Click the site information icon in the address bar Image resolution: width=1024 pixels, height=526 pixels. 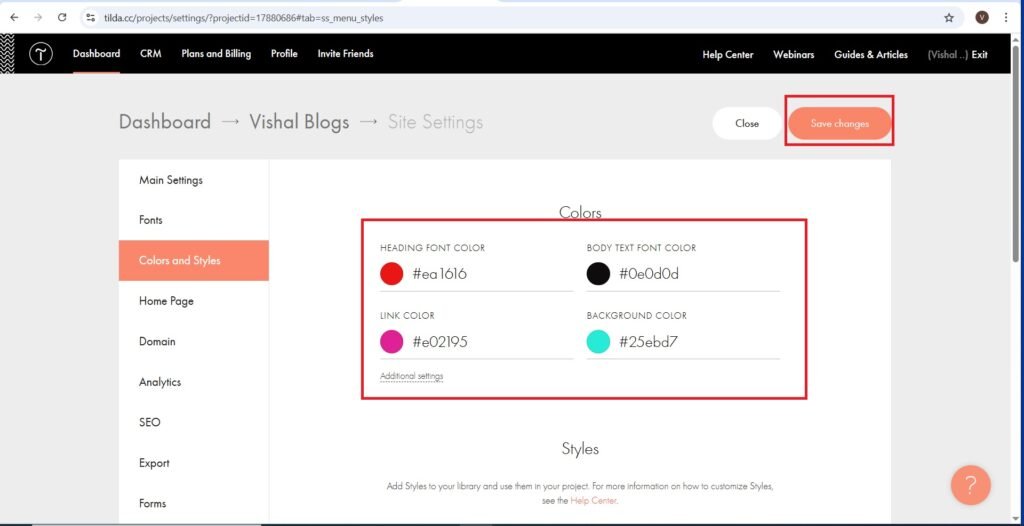[x=90, y=17]
